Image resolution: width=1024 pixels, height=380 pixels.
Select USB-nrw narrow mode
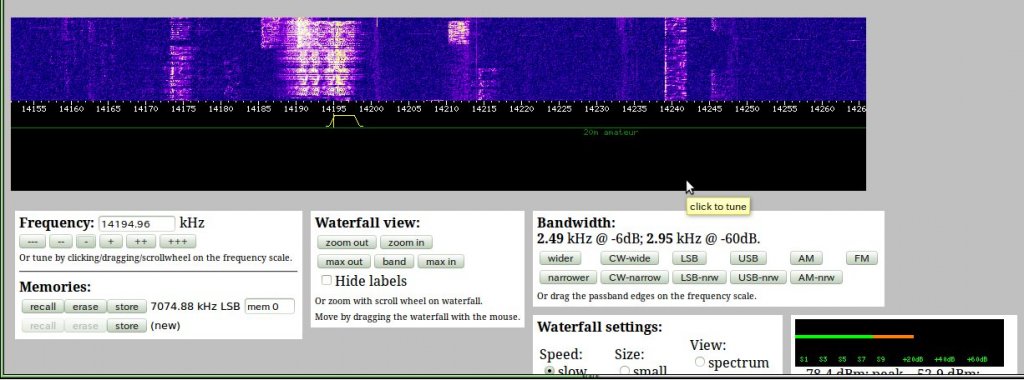click(x=758, y=277)
